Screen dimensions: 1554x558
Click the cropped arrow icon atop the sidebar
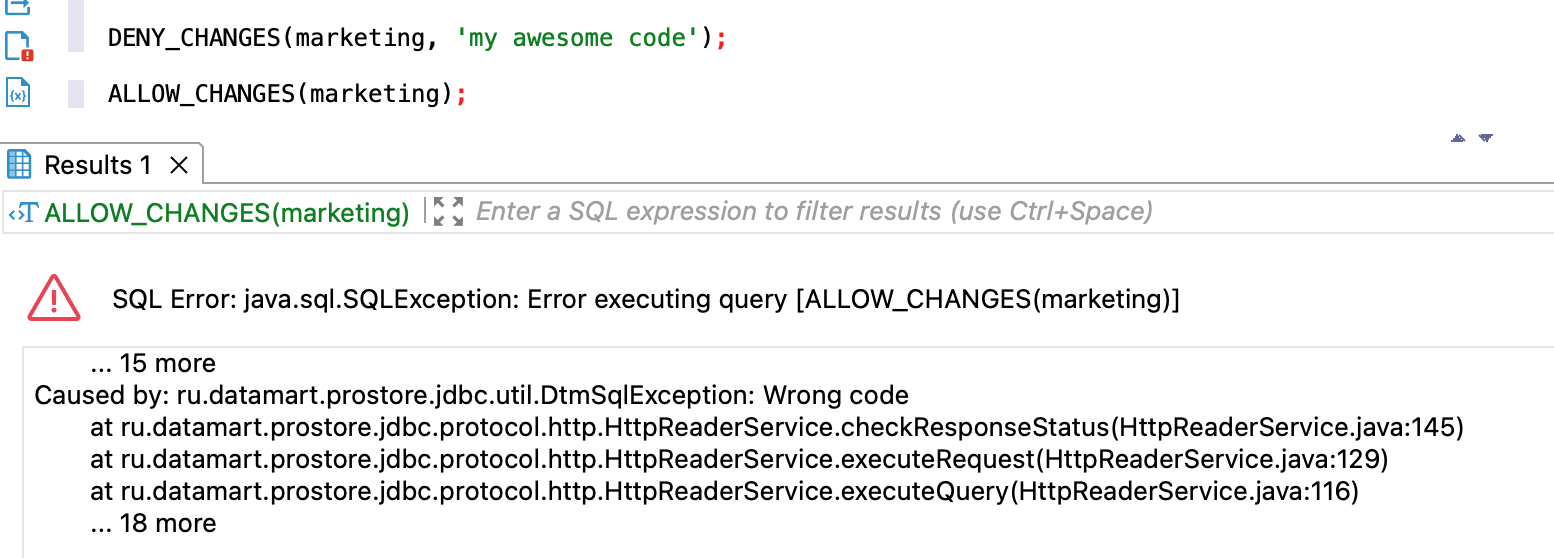click(x=19, y=6)
